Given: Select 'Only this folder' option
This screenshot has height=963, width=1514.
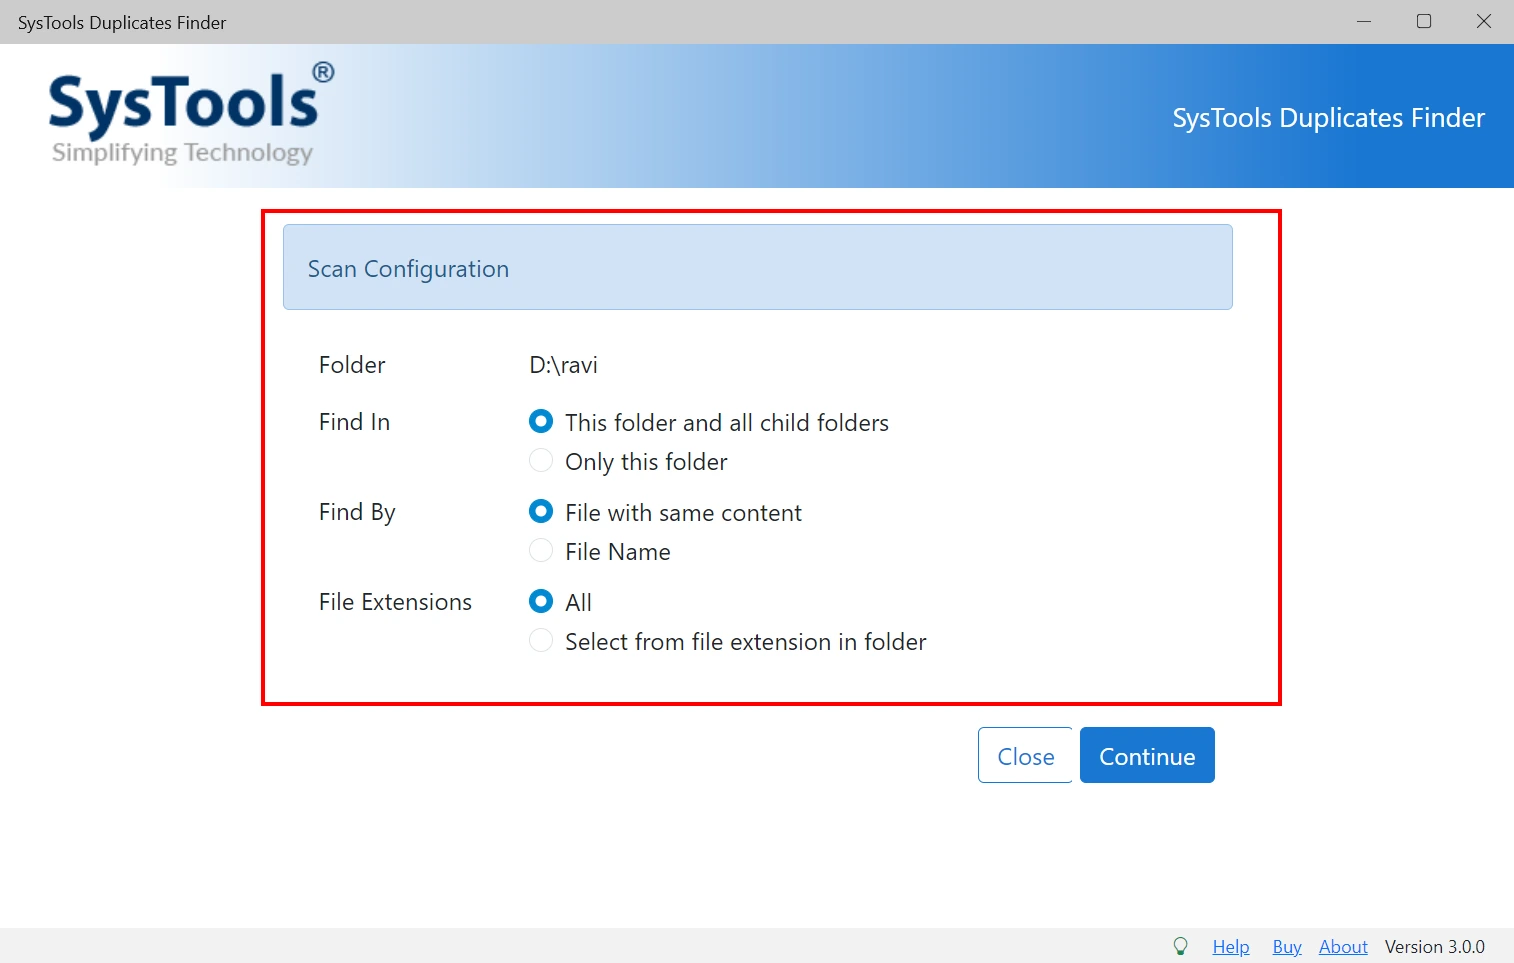Looking at the screenshot, I should (x=541, y=461).
